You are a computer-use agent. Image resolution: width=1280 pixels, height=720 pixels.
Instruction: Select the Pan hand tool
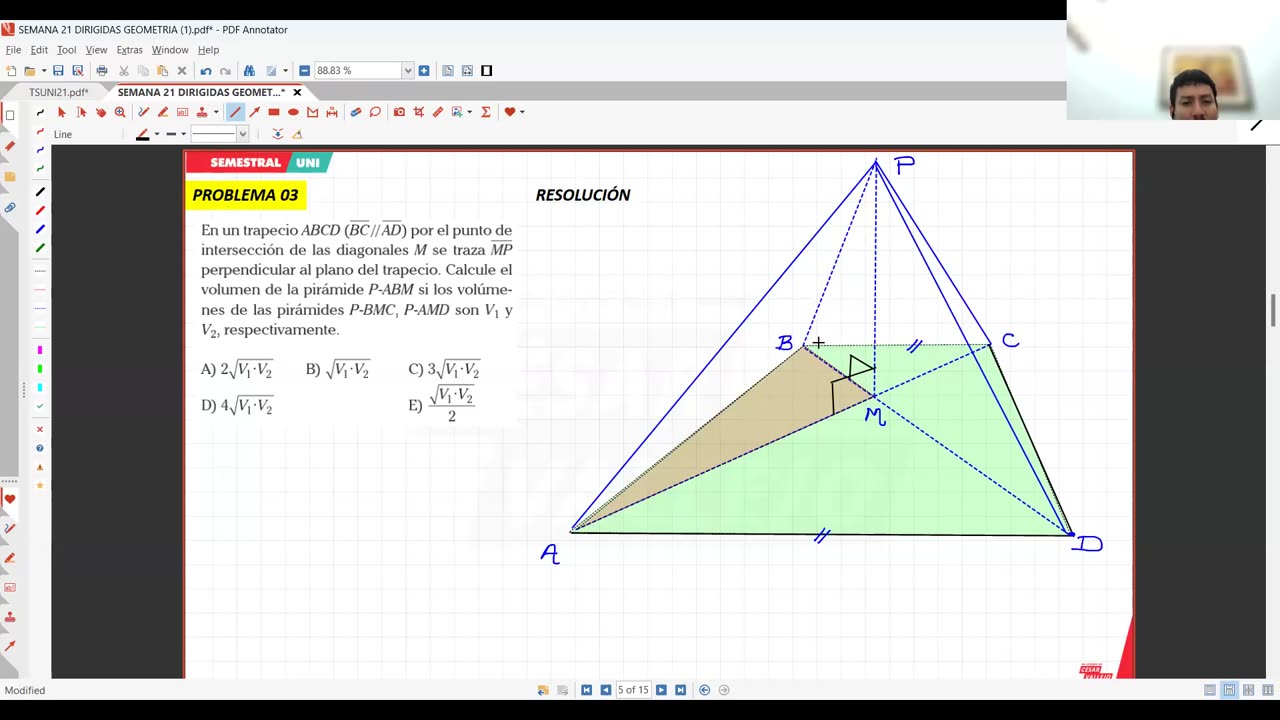[101, 112]
